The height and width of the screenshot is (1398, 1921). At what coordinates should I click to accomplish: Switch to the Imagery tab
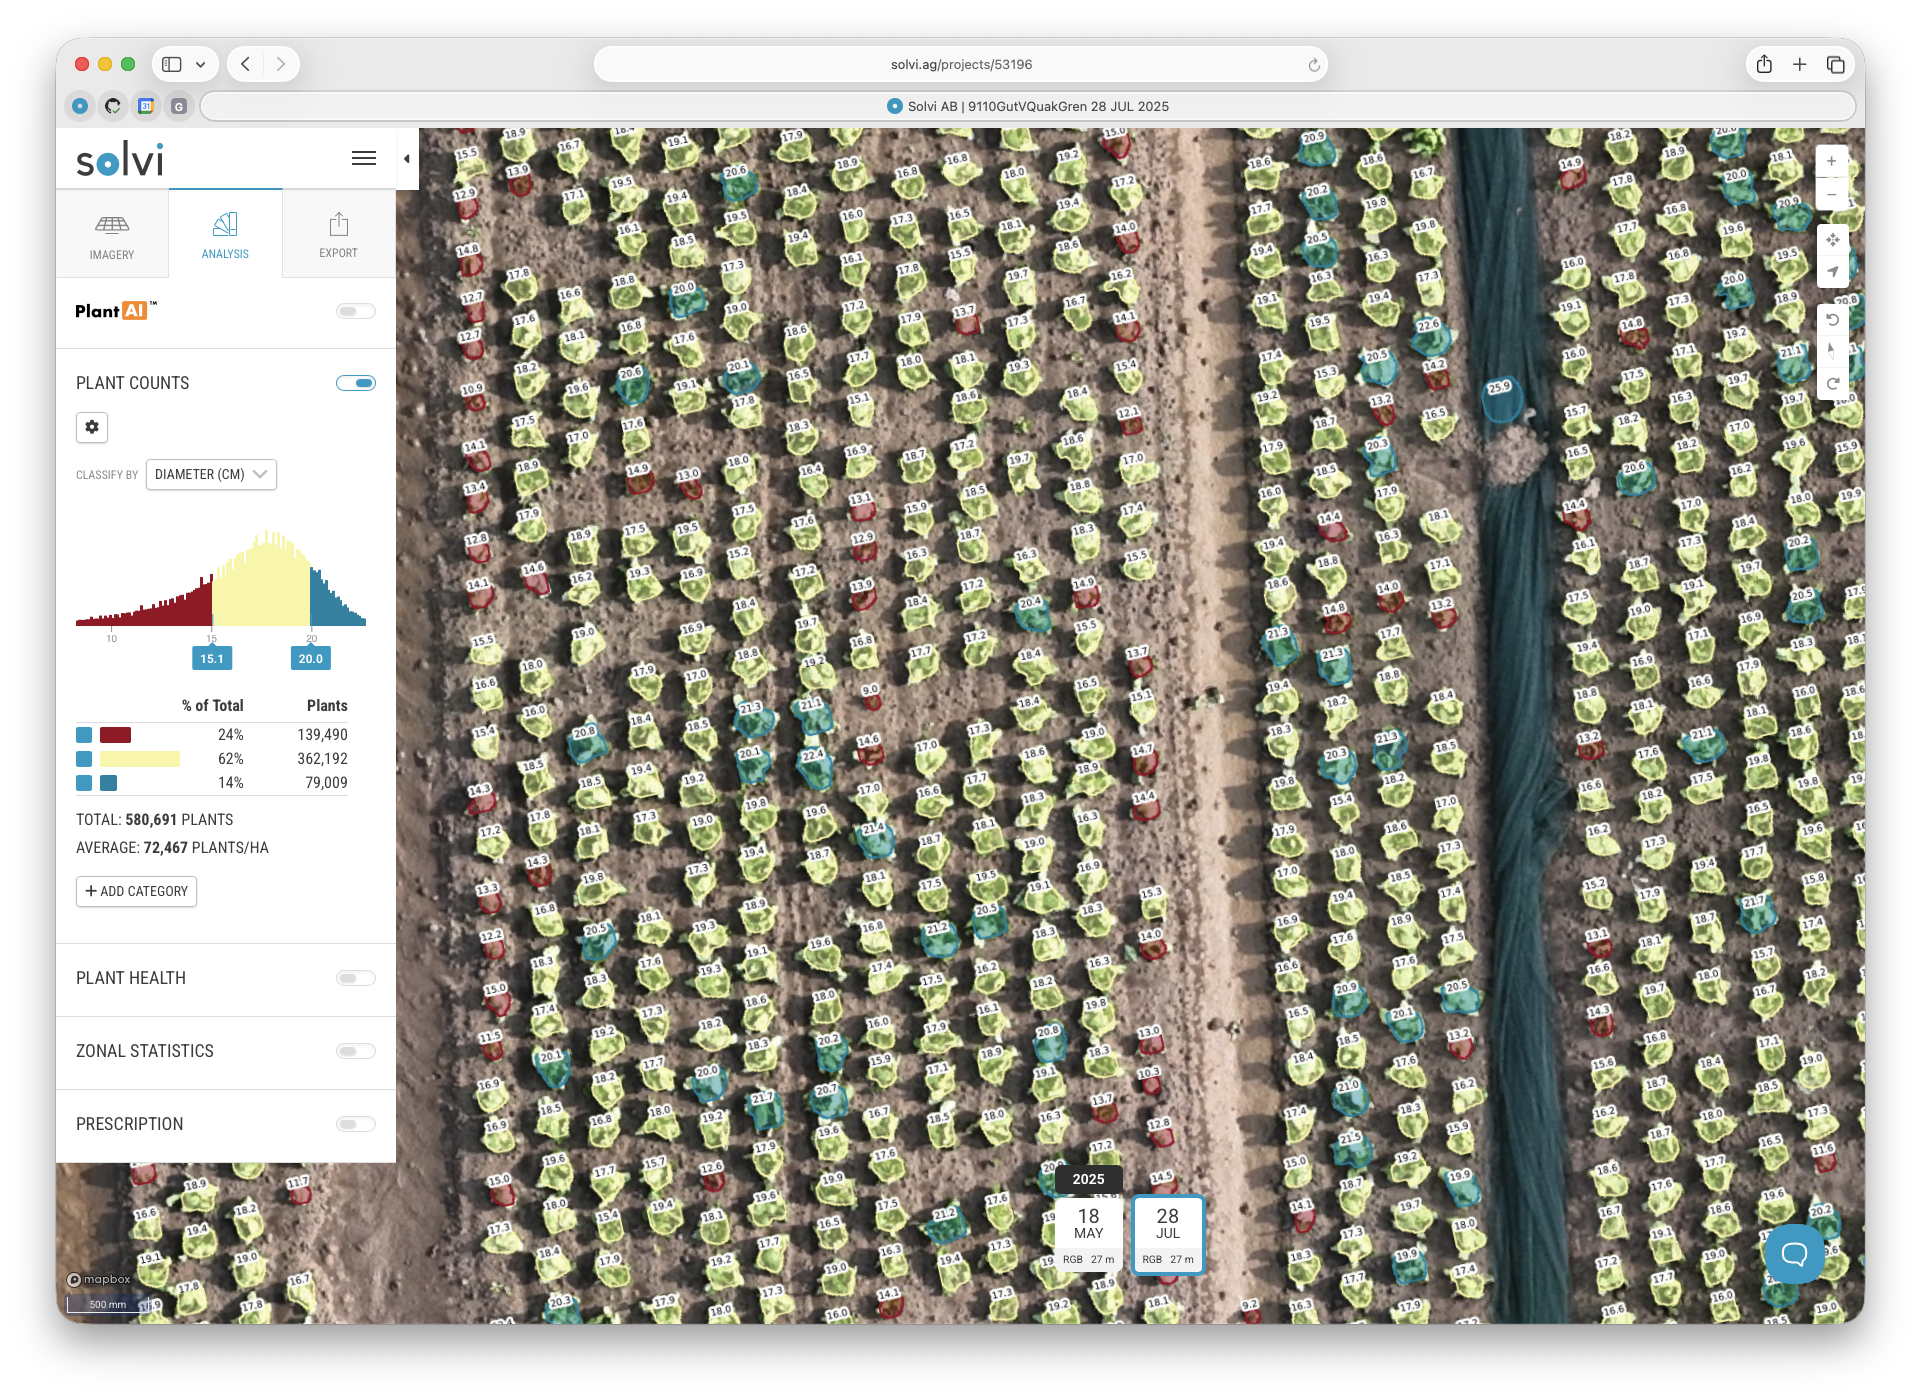(112, 235)
